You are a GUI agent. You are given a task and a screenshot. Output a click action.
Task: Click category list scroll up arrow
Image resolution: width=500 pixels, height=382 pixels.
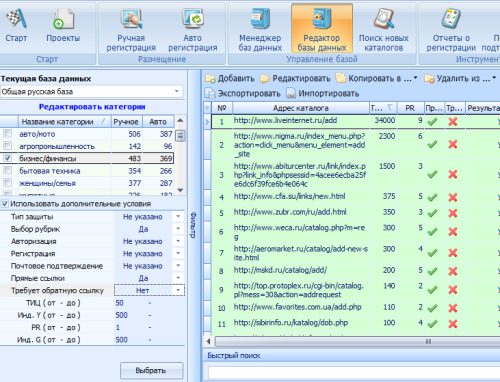click(180, 120)
